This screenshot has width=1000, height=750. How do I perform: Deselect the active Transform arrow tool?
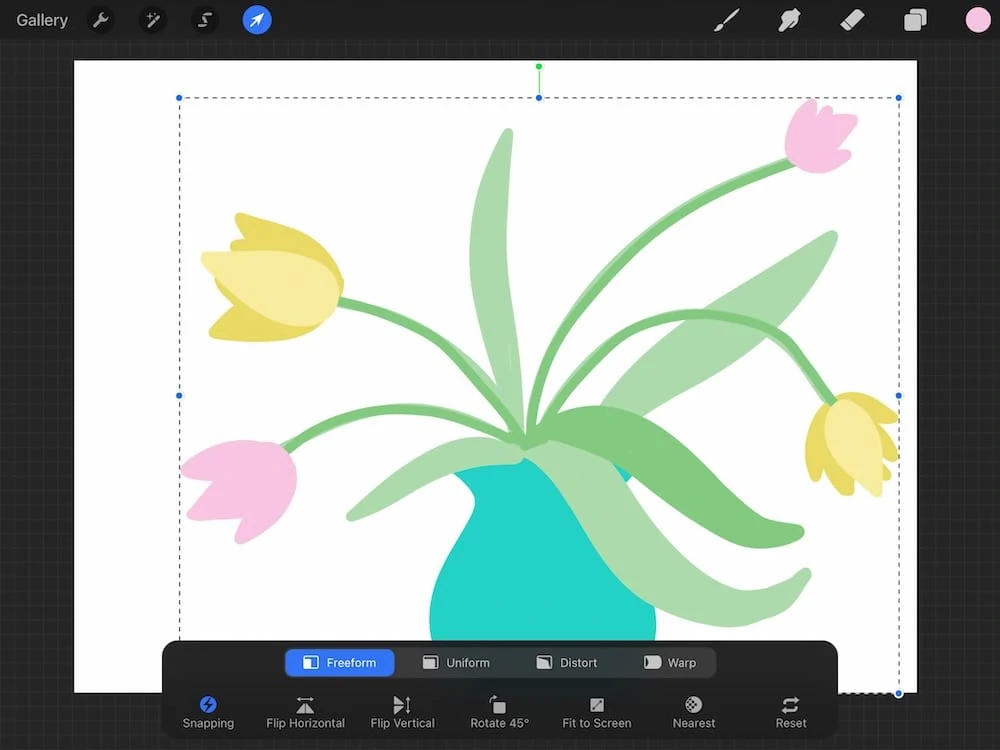[257, 20]
